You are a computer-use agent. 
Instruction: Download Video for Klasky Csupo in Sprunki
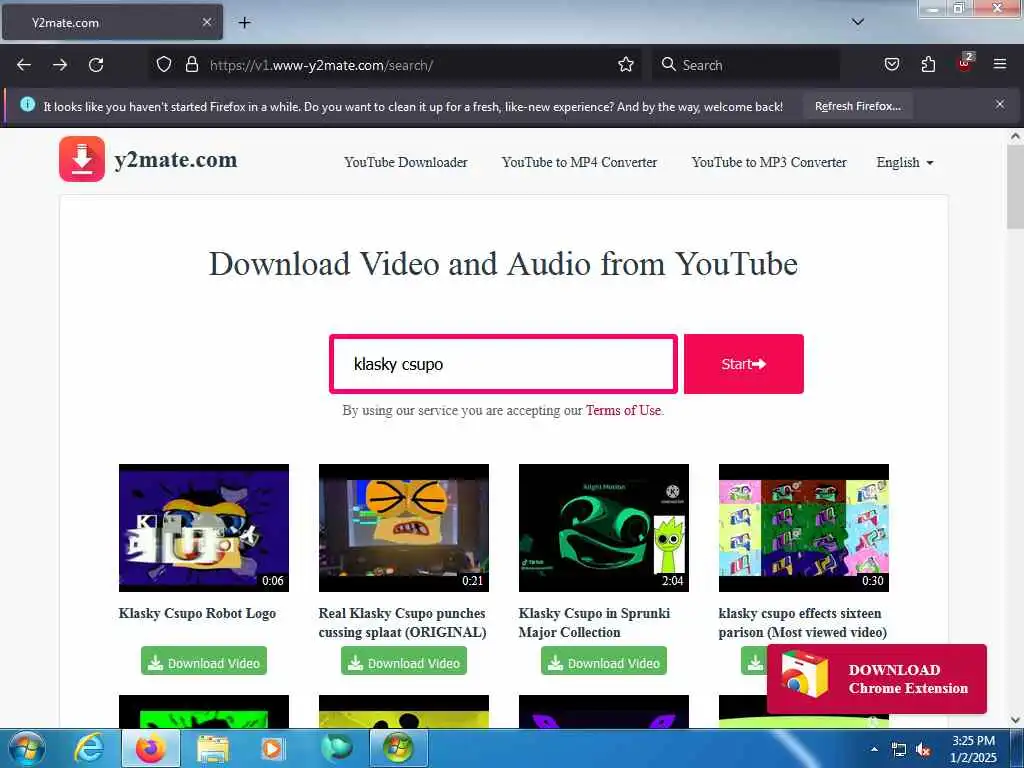(603, 661)
